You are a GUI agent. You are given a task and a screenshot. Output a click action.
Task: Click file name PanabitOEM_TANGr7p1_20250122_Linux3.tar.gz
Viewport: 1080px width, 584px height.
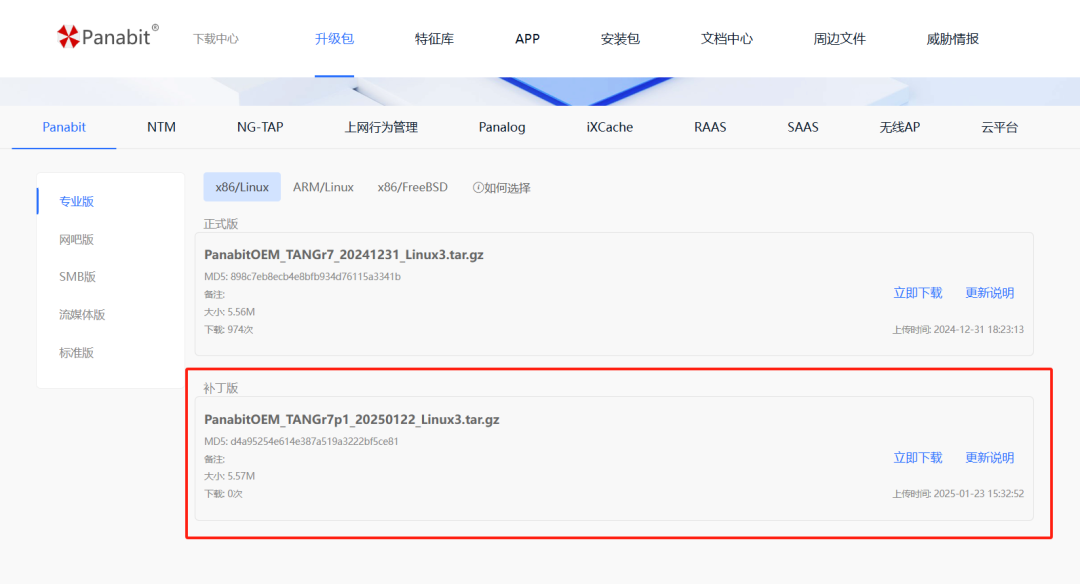point(351,419)
